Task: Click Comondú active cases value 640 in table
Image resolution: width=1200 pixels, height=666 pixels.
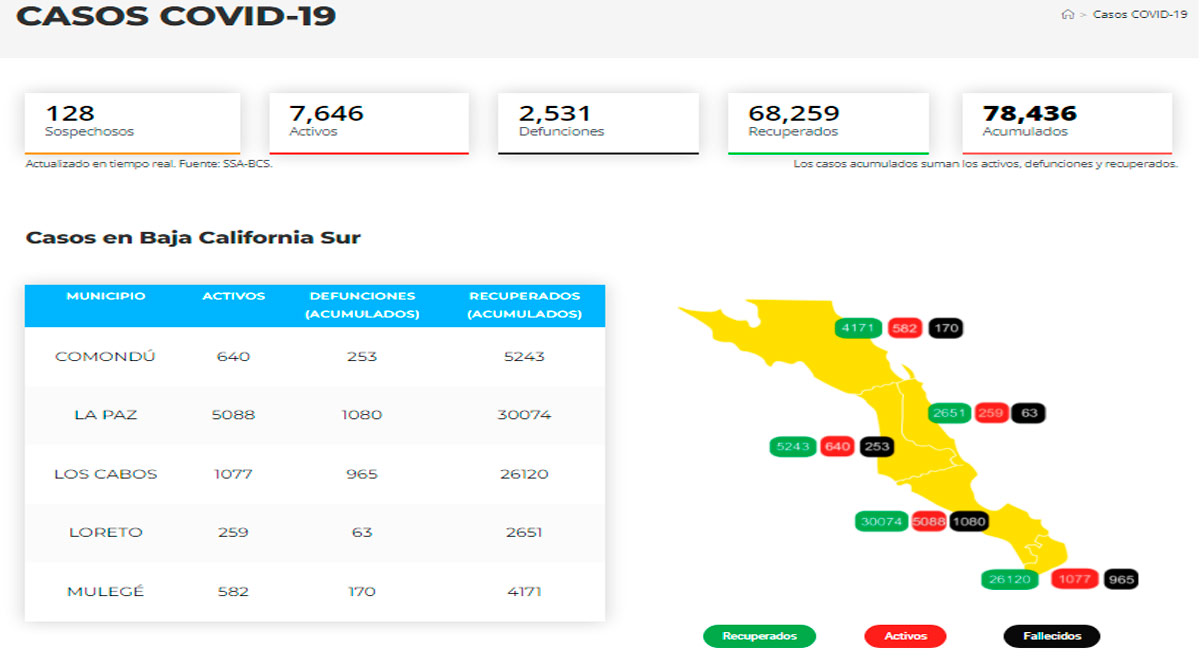Action: click(234, 356)
